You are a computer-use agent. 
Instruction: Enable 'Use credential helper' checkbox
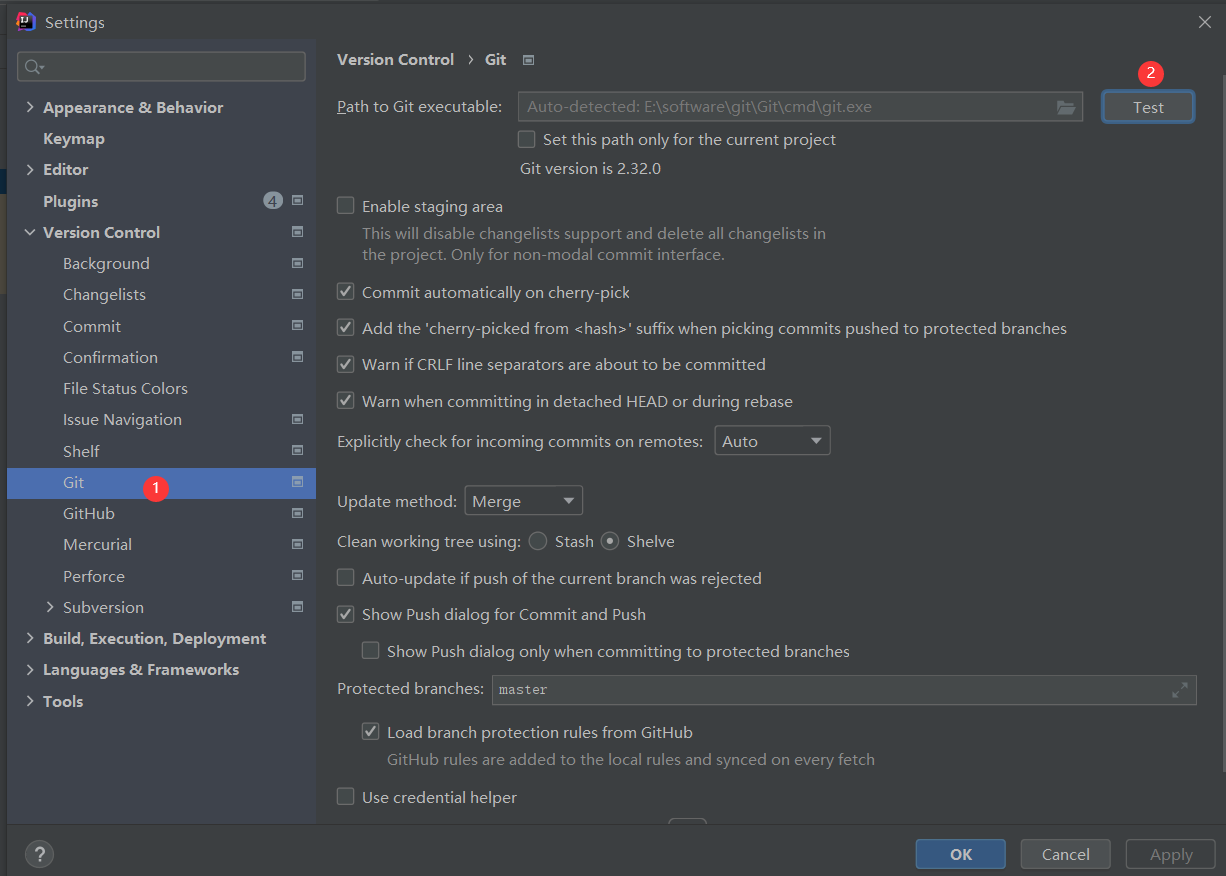[x=346, y=797]
